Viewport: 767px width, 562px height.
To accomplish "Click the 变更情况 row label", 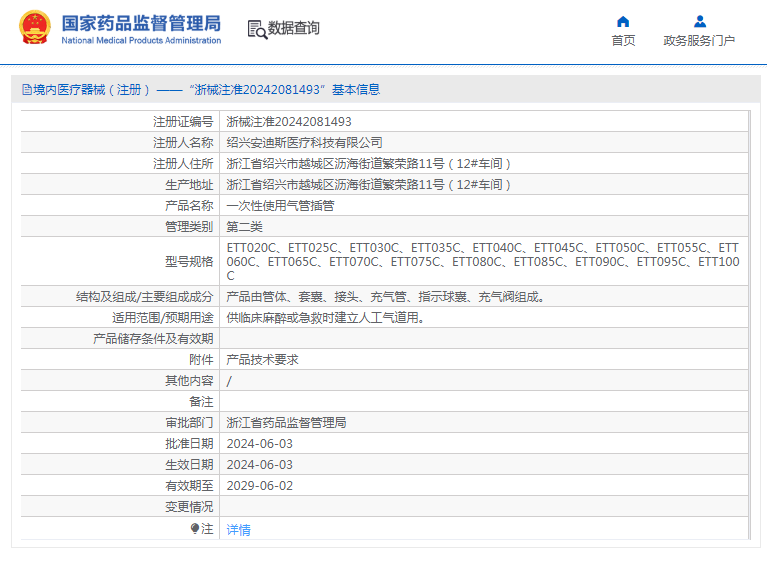I will (x=189, y=507).
